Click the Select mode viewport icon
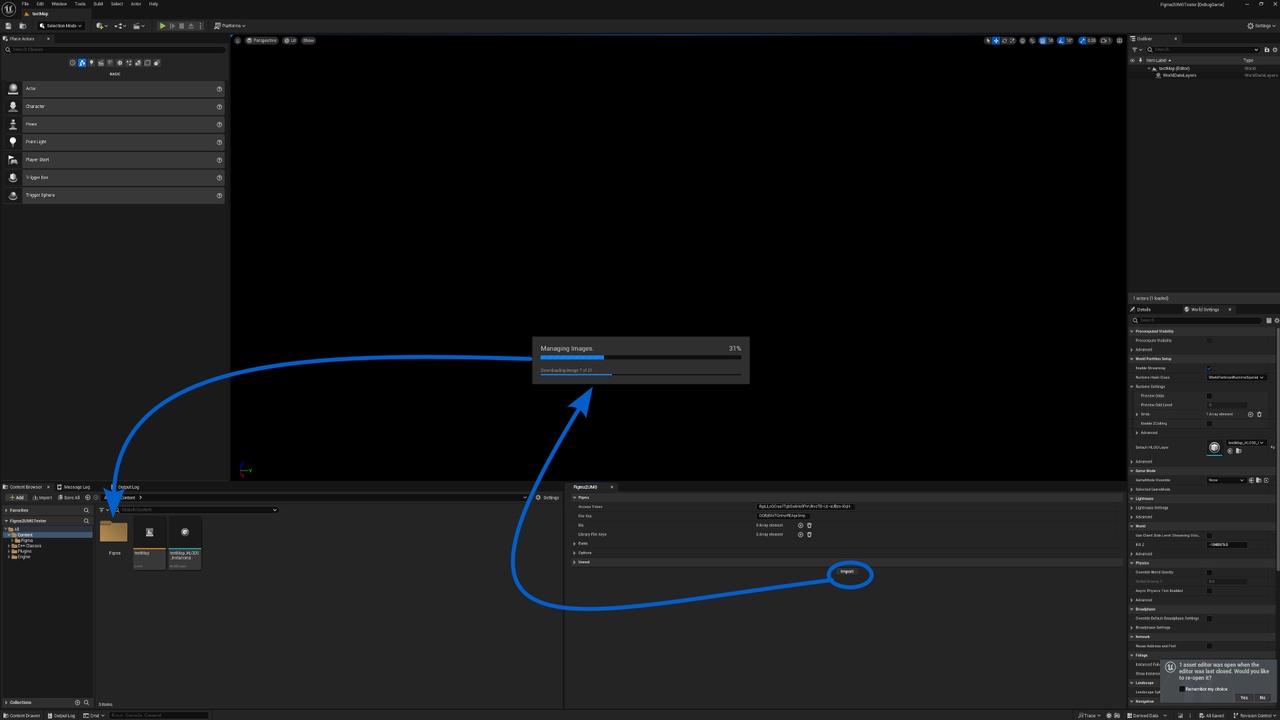This screenshot has width=1280, height=720. (988, 41)
